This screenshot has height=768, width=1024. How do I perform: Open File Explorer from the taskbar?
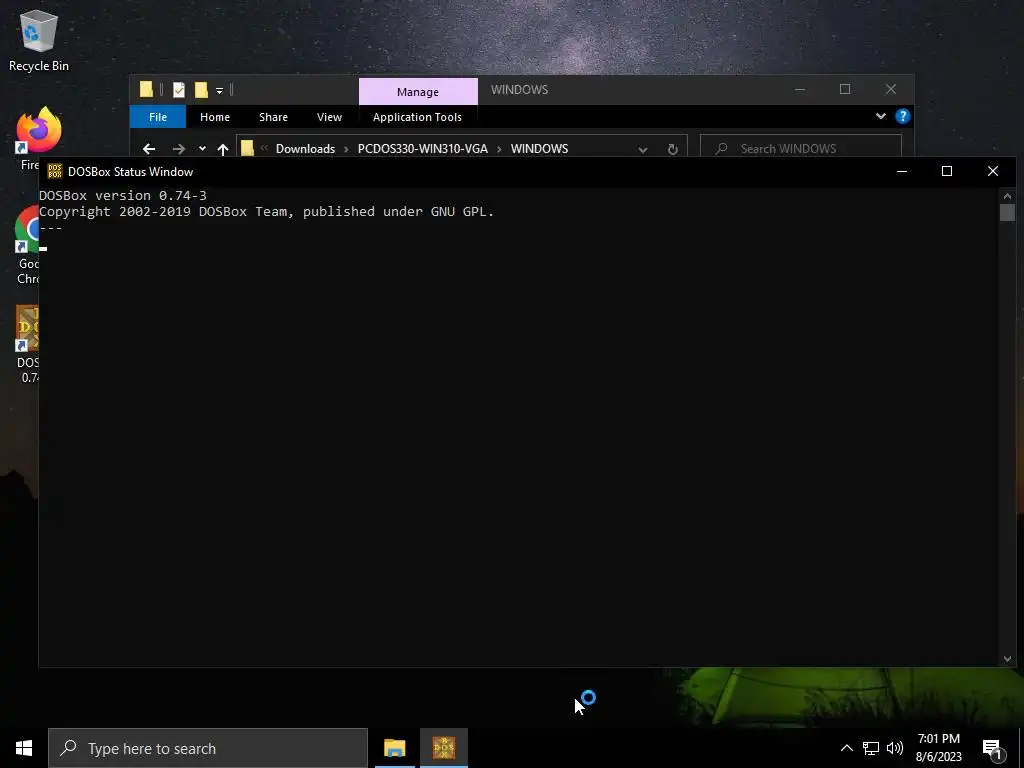pyautogui.click(x=394, y=748)
